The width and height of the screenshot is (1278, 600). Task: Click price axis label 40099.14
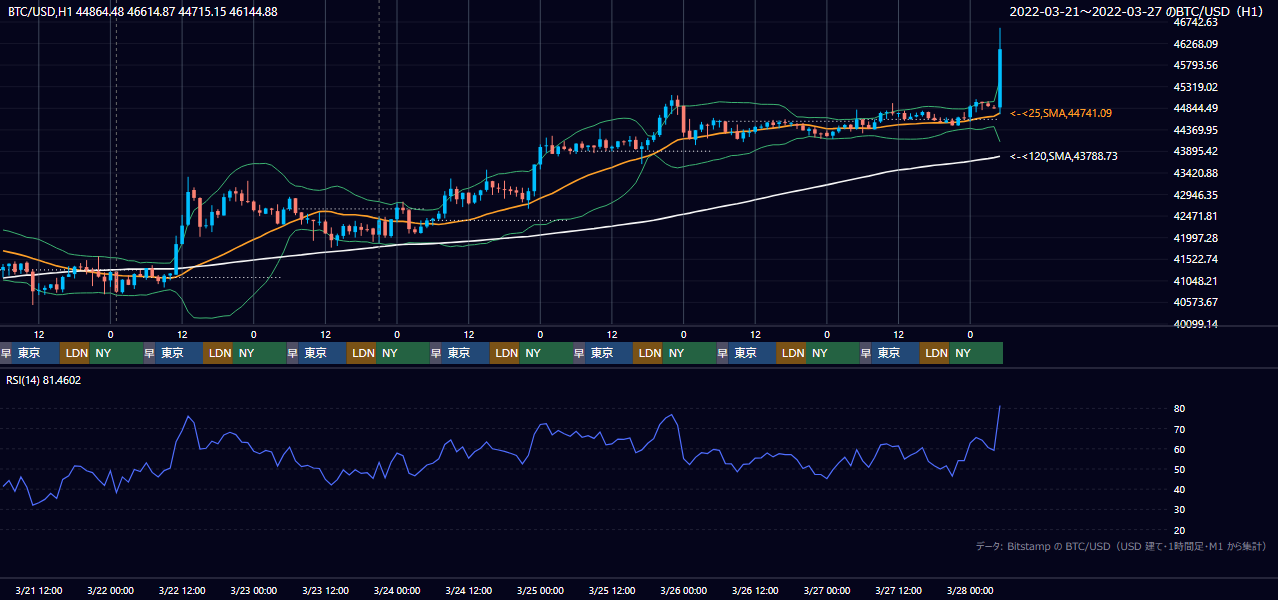1195,324
